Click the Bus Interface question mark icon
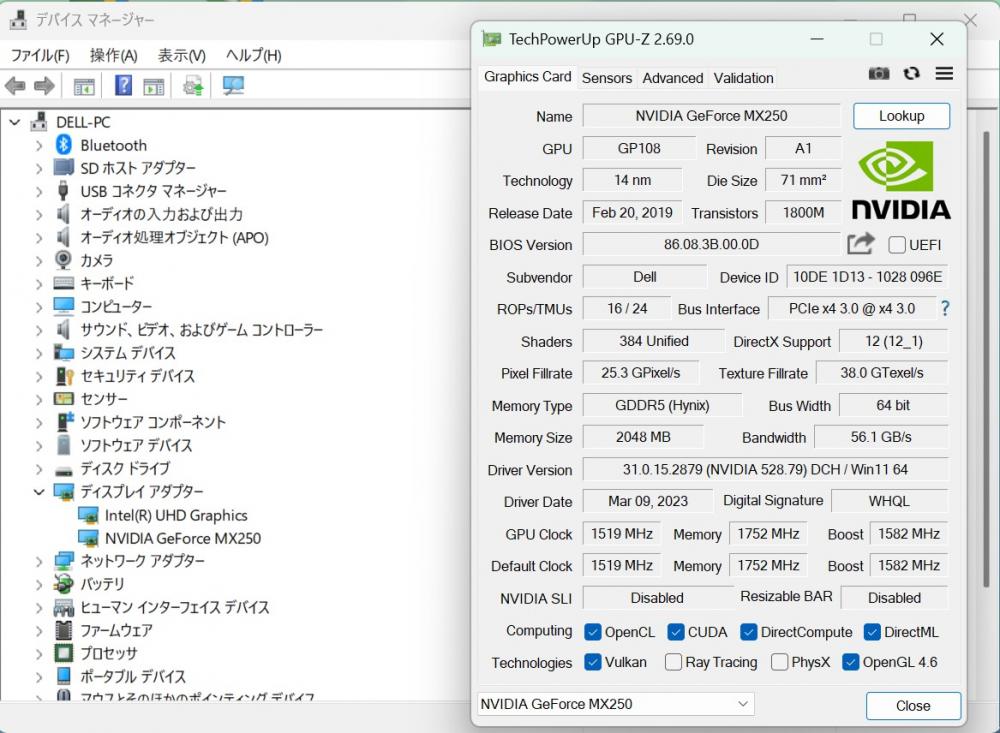The image size is (1000, 733). [x=944, y=308]
